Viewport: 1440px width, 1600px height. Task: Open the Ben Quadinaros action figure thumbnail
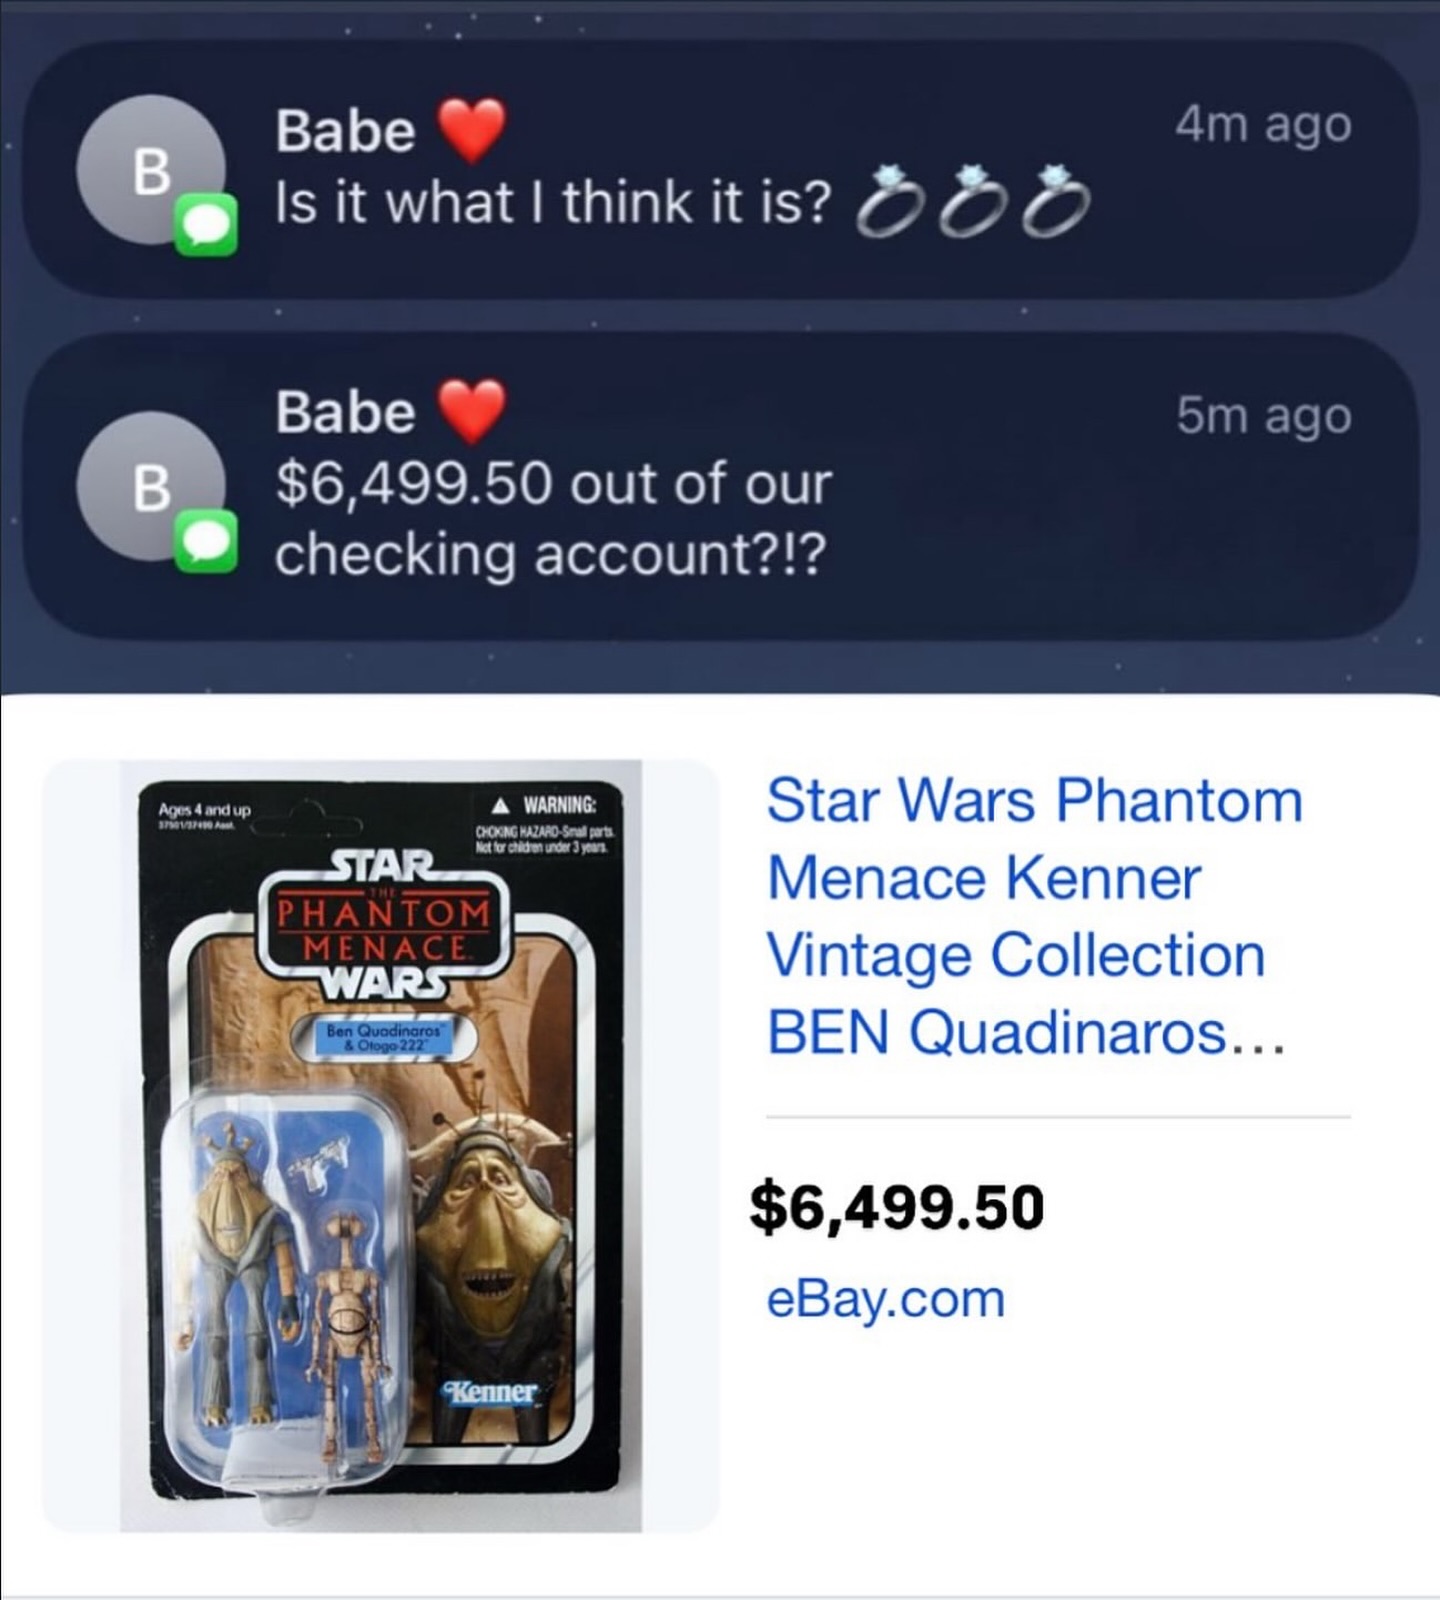coord(380,1145)
